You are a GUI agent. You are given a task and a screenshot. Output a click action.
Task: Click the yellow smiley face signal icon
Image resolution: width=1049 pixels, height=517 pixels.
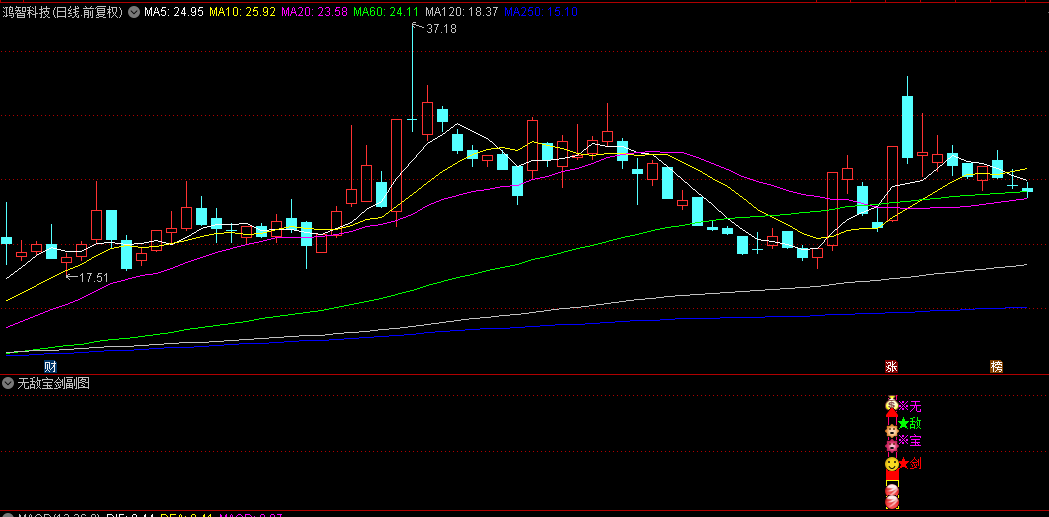(x=892, y=463)
